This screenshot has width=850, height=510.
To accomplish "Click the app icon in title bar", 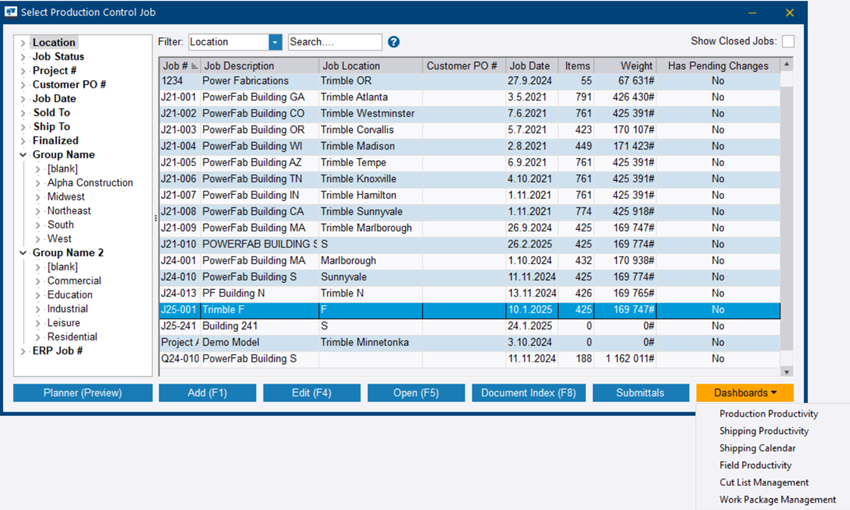I will (x=12, y=13).
